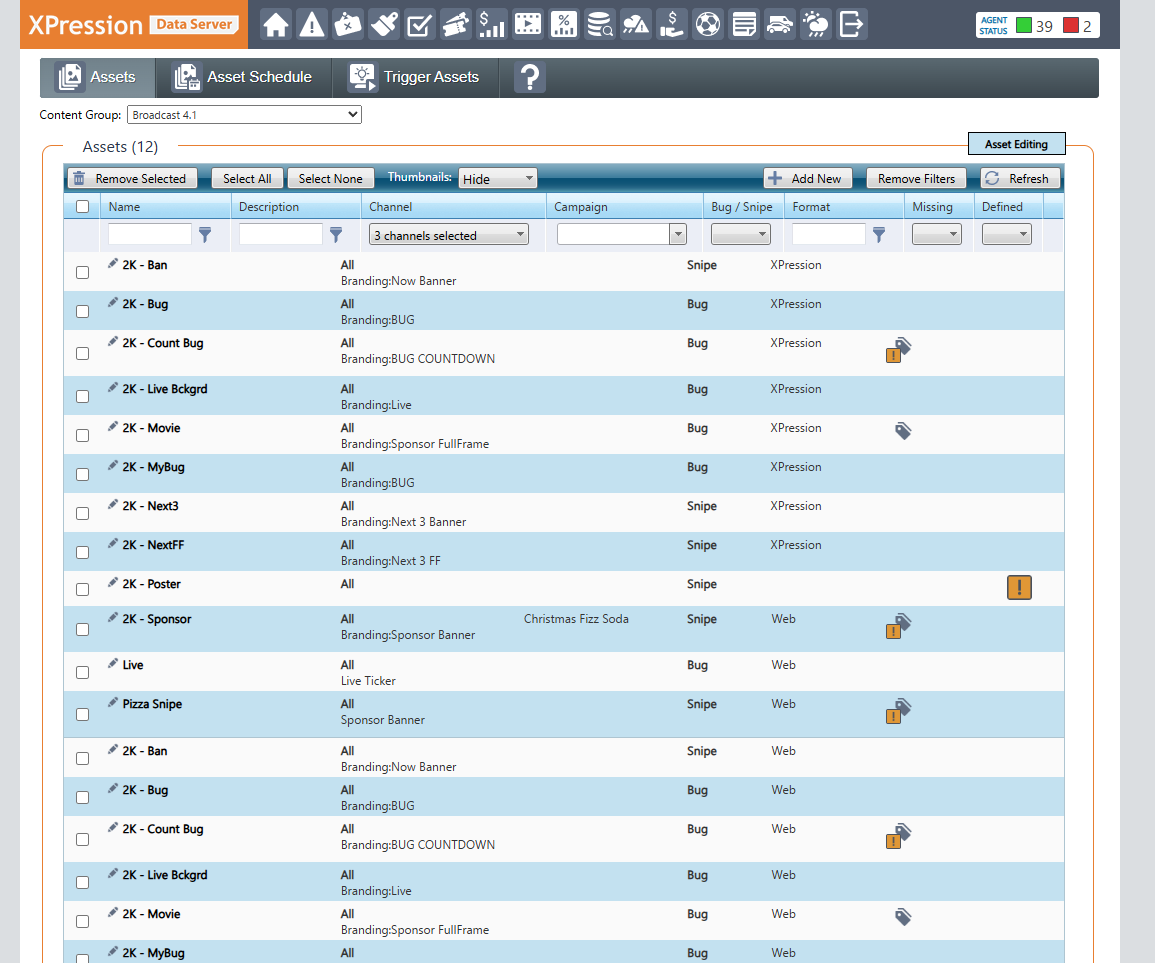Open the Content Group dropdown
The height and width of the screenshot is (963, 1155).
click(x=244, y=115)
